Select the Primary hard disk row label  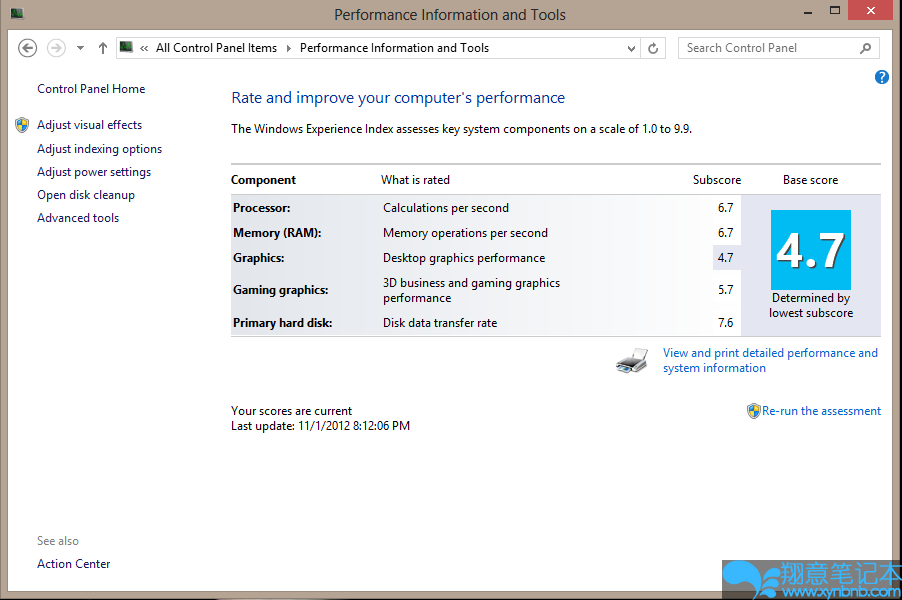[282, 323]
